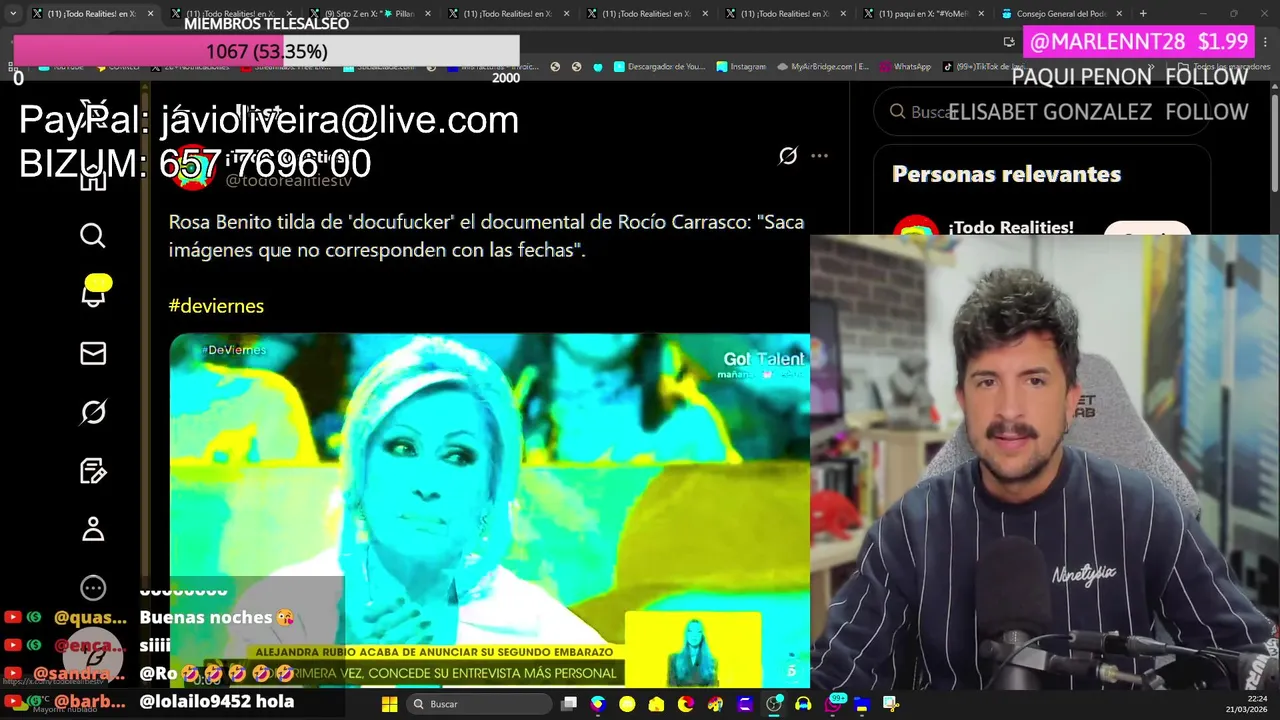Click the media control icon in browser toolbar
1280x720 pixels.
1009,42
